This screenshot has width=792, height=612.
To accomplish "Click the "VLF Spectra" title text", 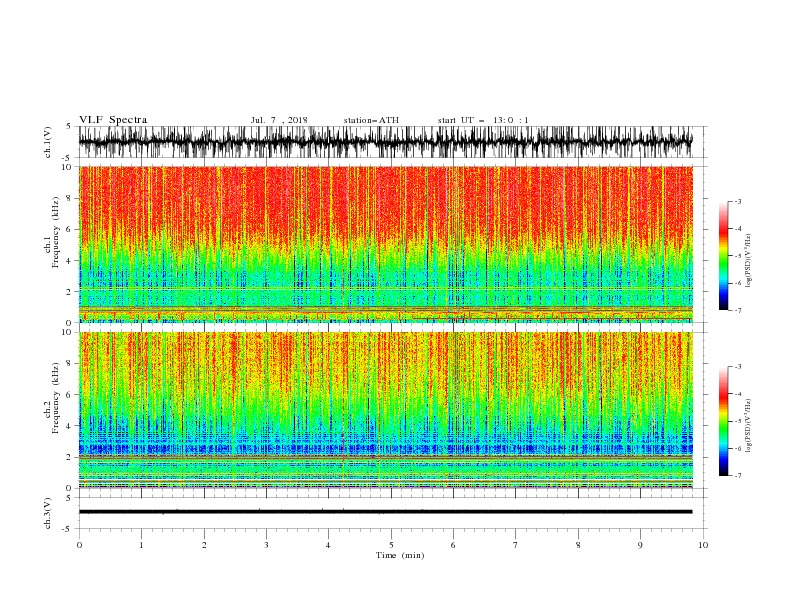I will (x=113, y=120).
